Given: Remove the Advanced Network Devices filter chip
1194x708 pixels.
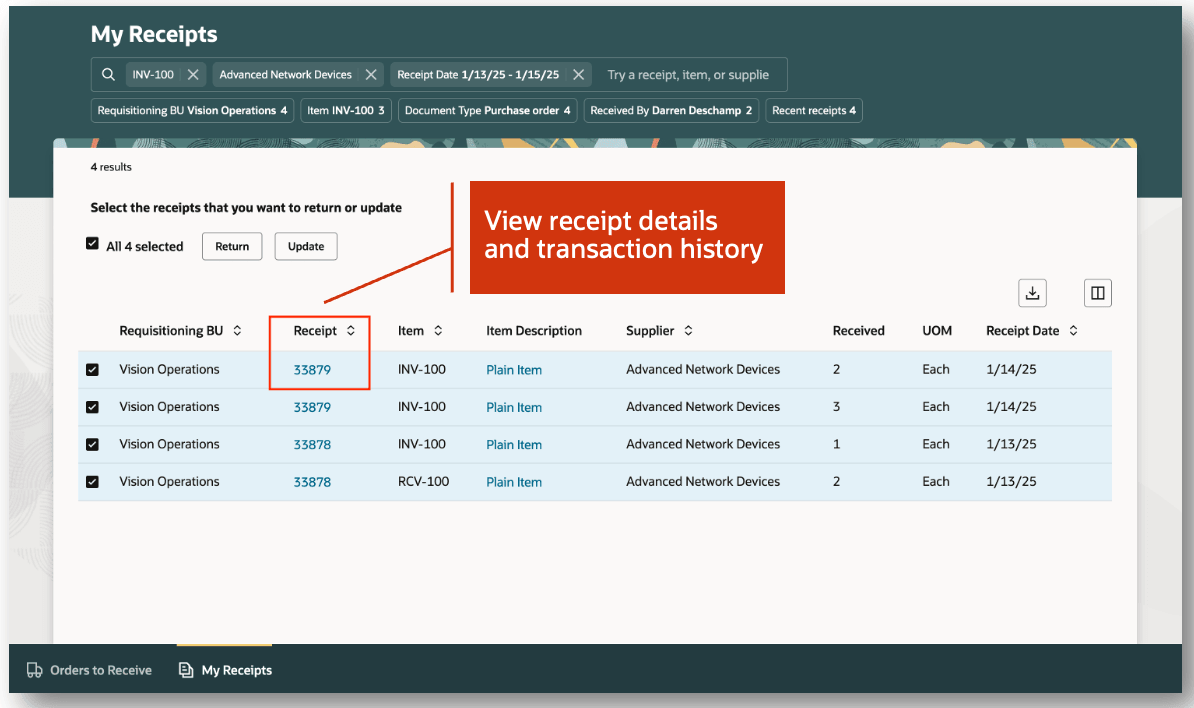Looking at the screenshot, I should point(371,75).
